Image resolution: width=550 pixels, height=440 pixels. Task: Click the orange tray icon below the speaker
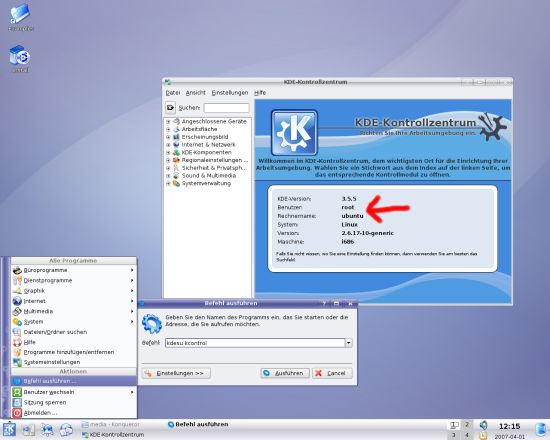(483, 435)
